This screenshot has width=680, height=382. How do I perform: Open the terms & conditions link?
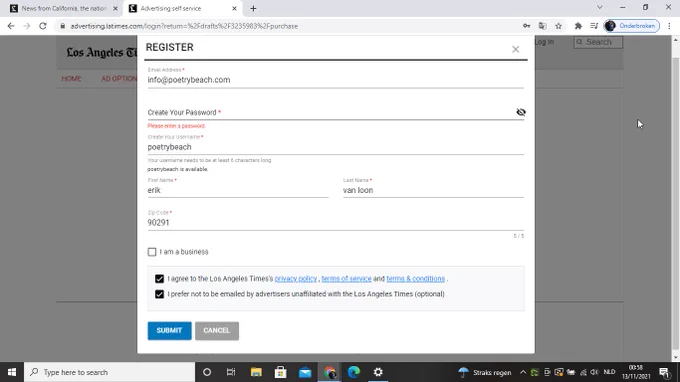tap(415, 279)
